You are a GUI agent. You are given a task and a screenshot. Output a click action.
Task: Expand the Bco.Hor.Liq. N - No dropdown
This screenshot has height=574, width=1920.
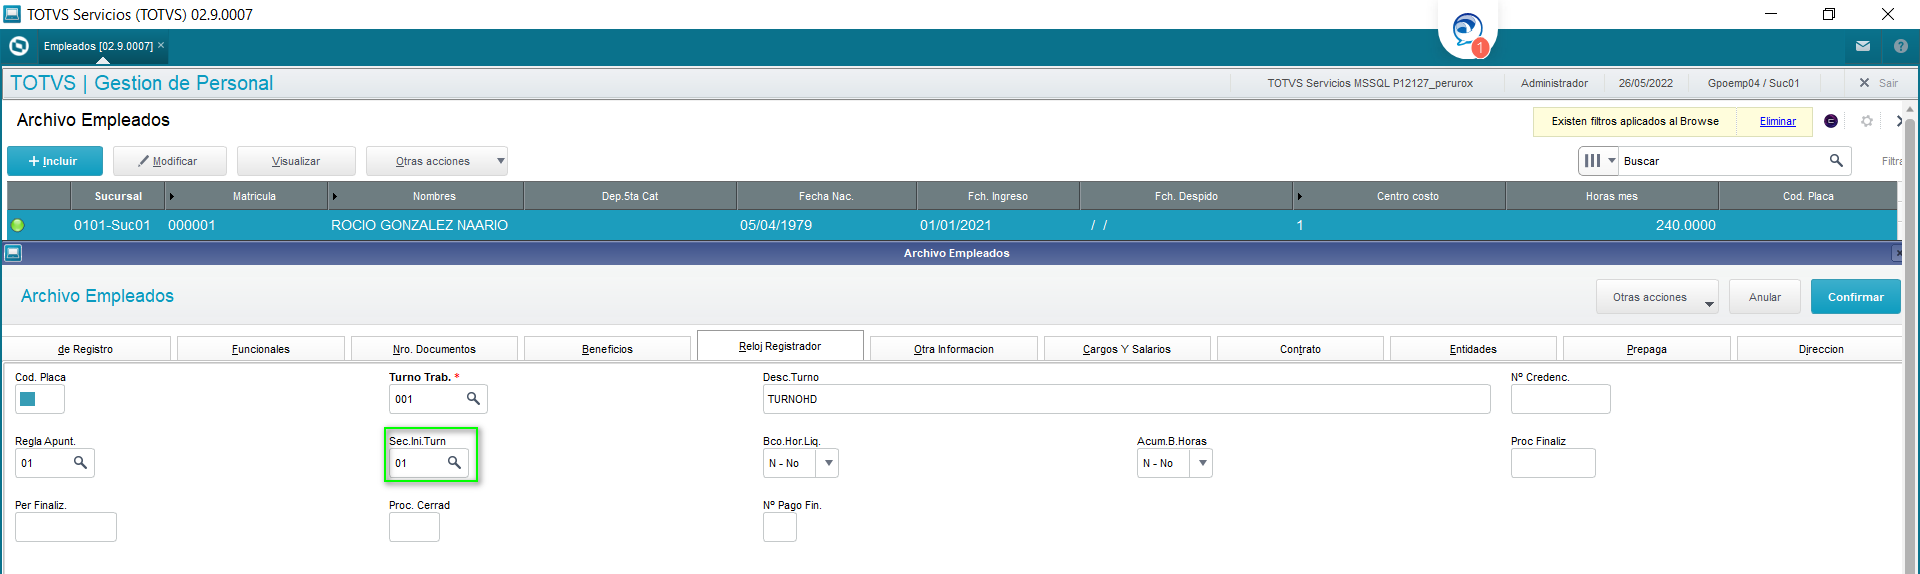827,463
